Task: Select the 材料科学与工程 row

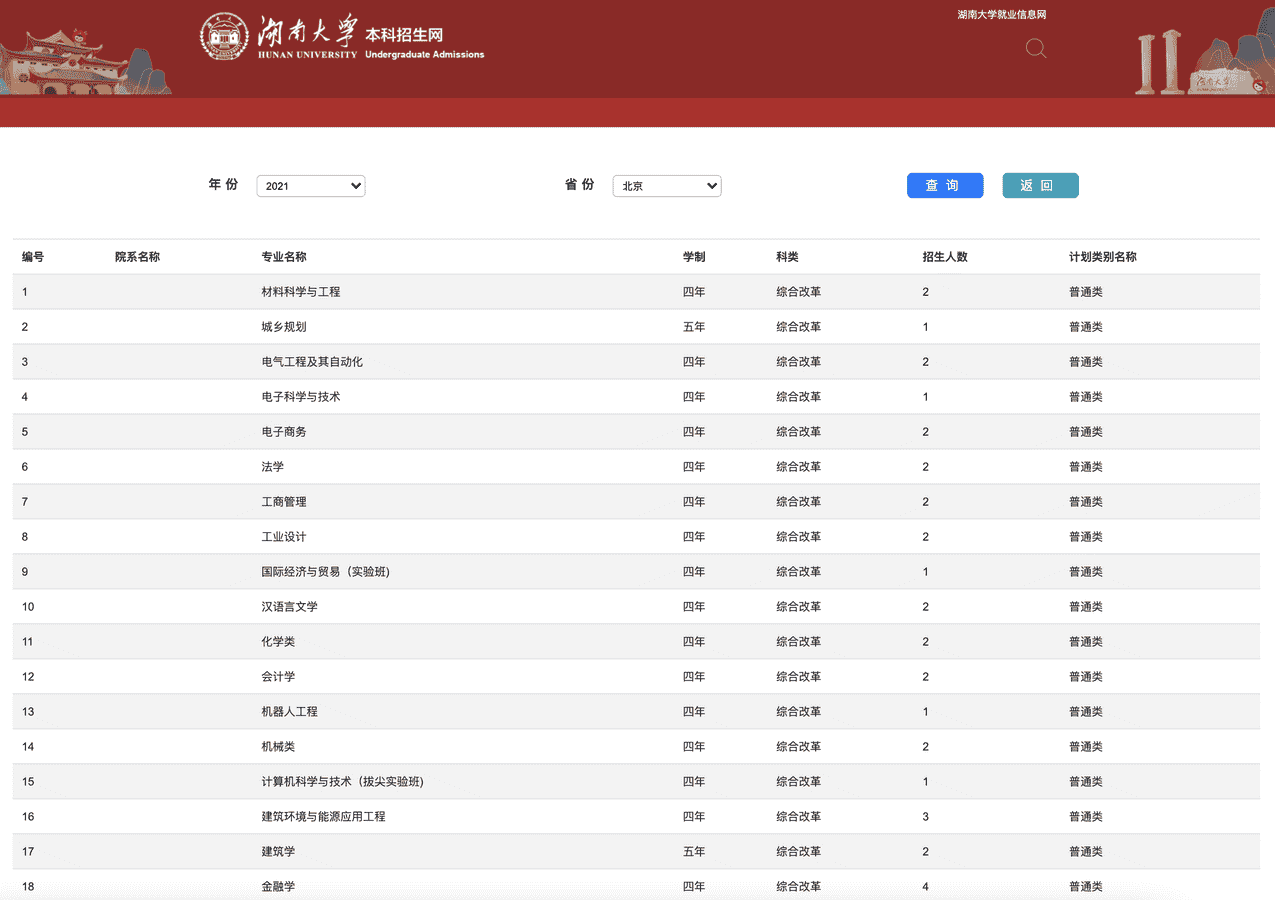Action: pos(301,292)
